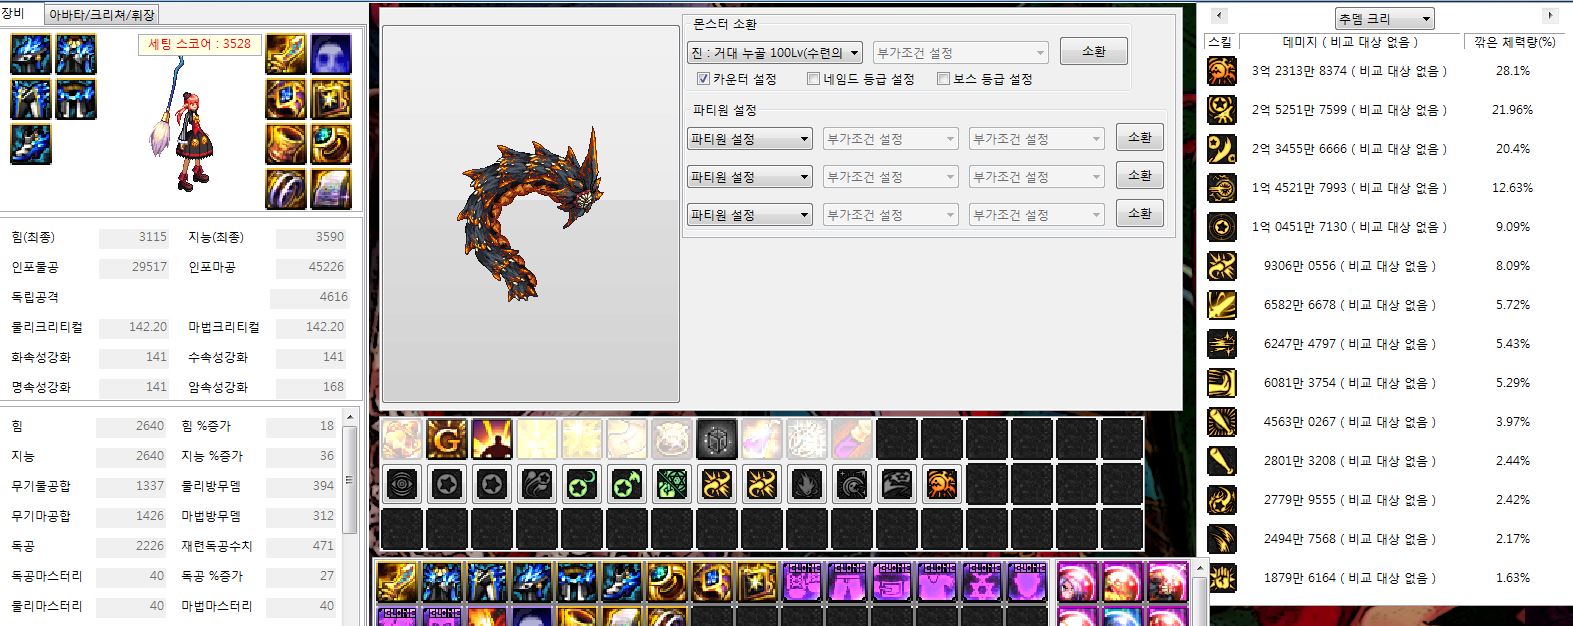This screenshot has width=1573, height=626.
Task: Open the 추뎀 크리 dropdown
Action: [1384, 19]
